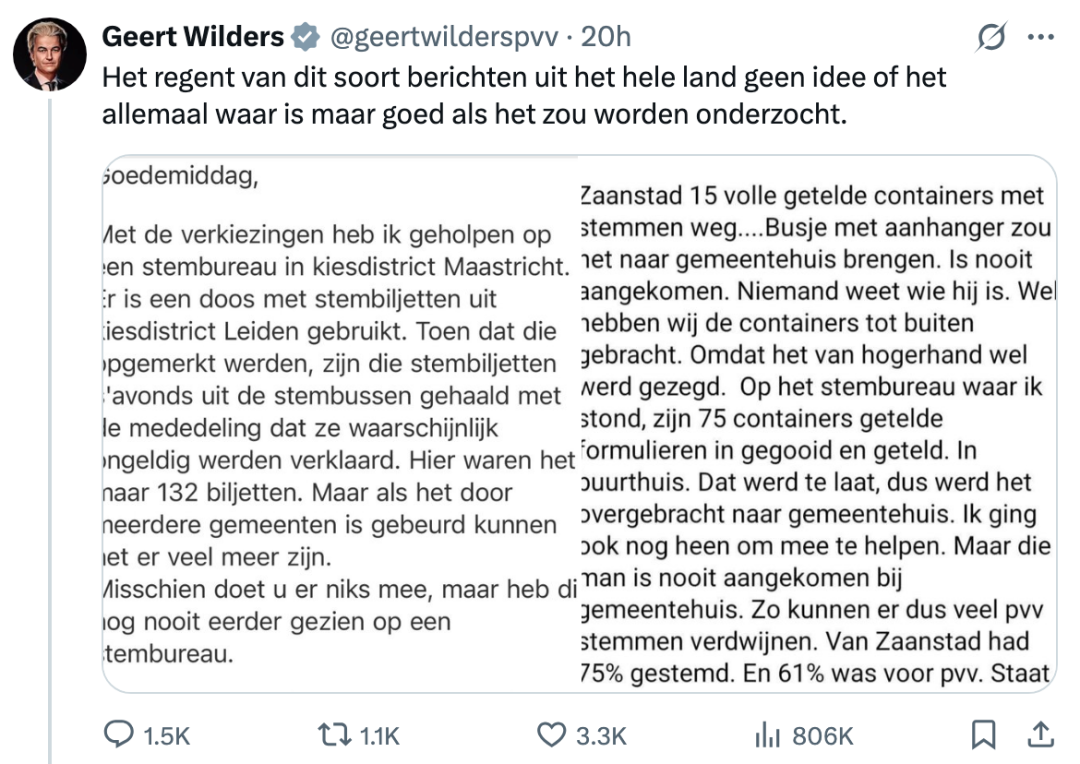Viewport: 1080px width, 764px height.
Task: Open Geert Wilders' profile picture
Action: [49, 54]
